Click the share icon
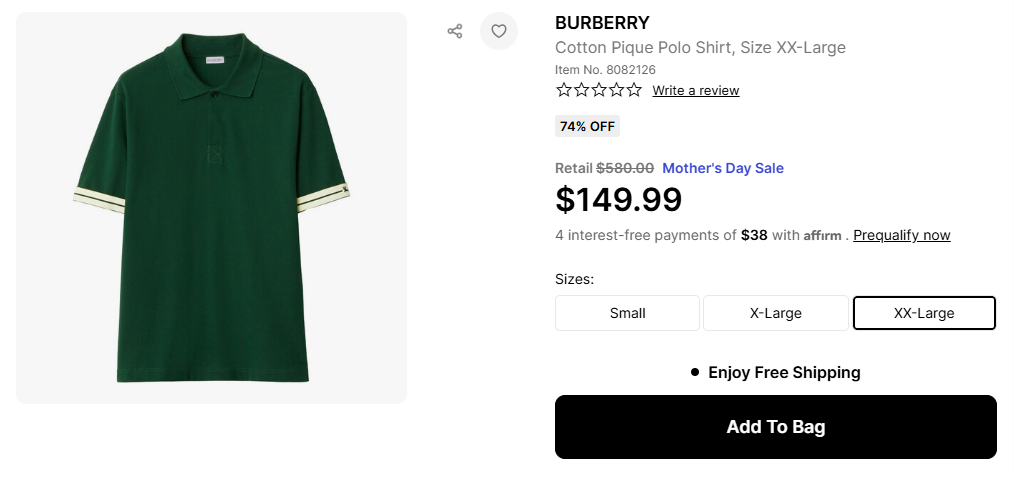The image size is (1014, 478). coord(455,31)
